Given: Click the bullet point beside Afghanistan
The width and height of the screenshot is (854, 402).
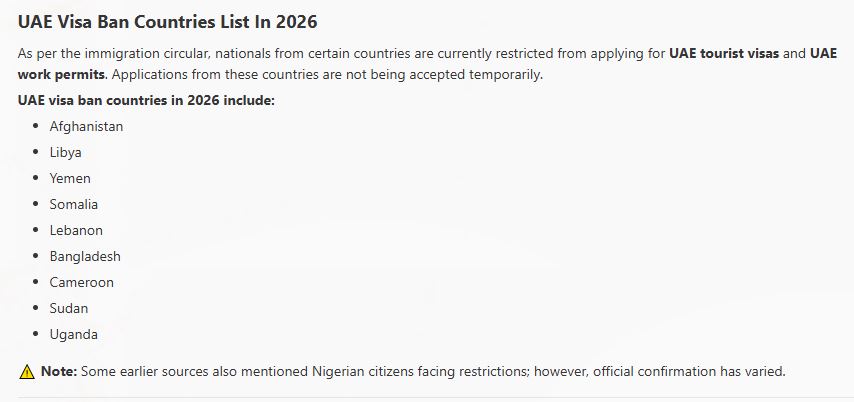Looking at the screenshot, I should tap(36, 126).
